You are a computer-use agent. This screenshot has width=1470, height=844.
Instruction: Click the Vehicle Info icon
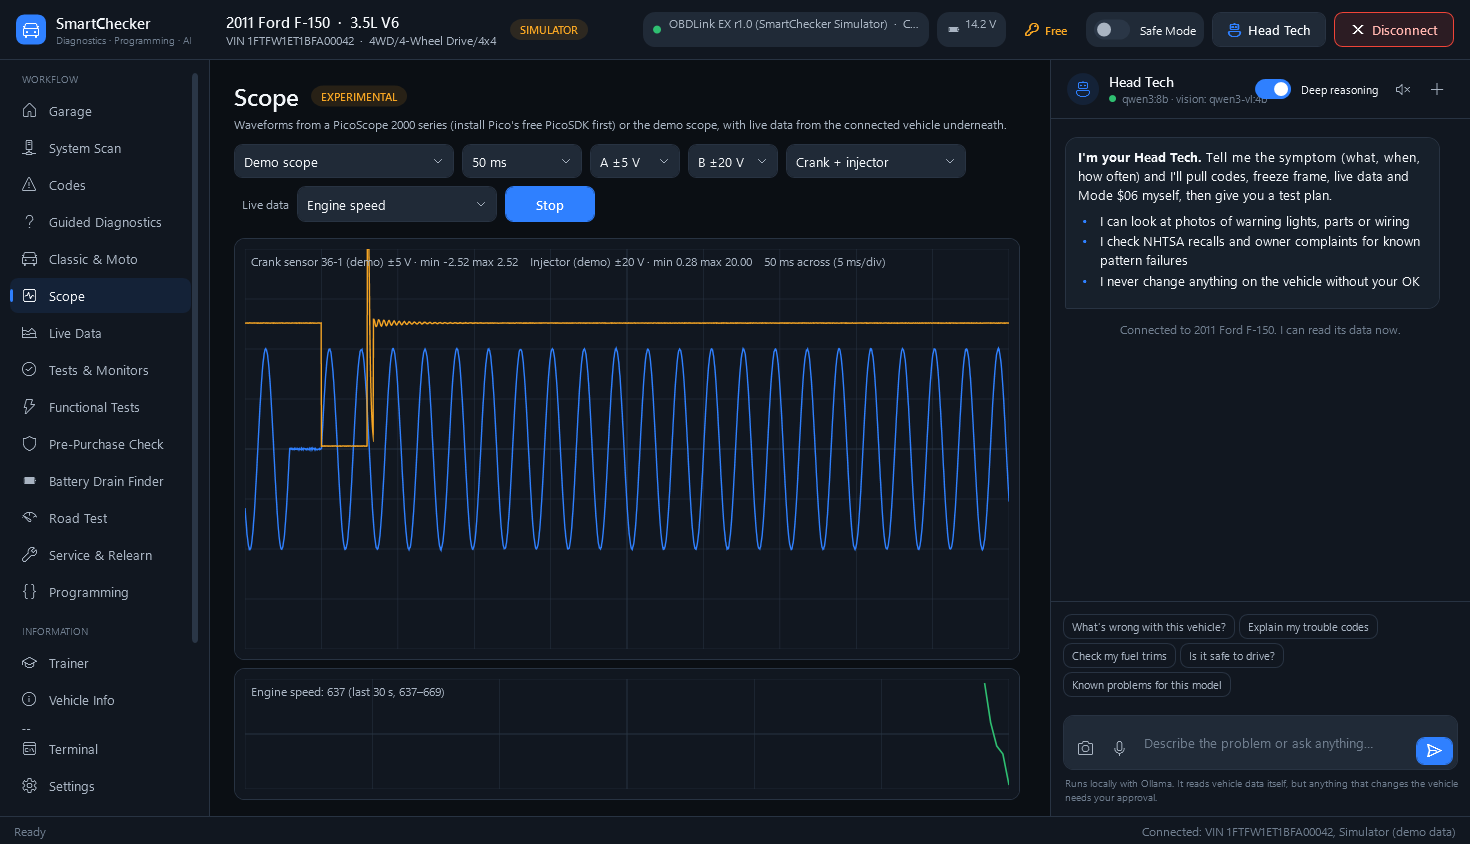click(29, 700)
